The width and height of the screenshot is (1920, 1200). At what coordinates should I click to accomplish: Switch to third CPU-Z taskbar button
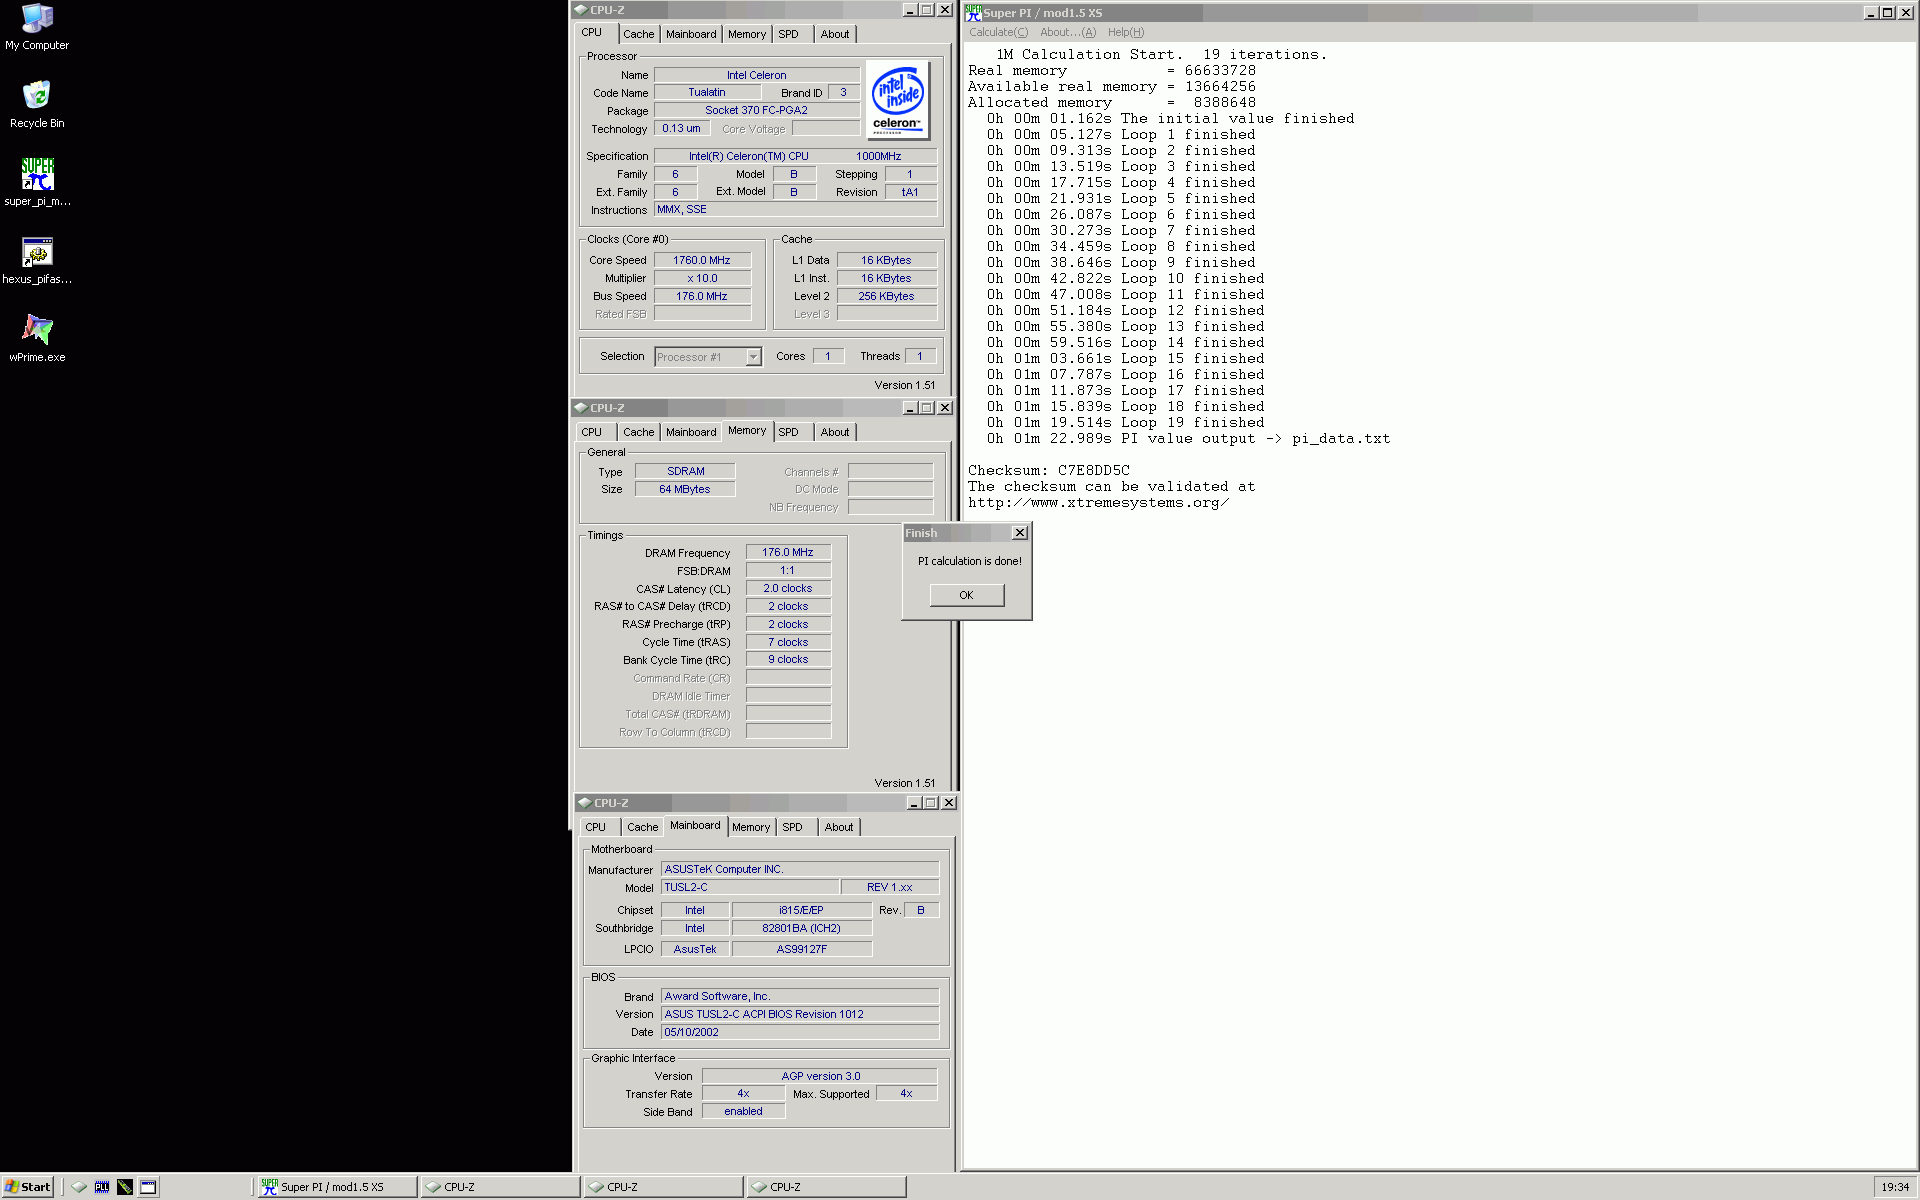[x=826, y=1187]
